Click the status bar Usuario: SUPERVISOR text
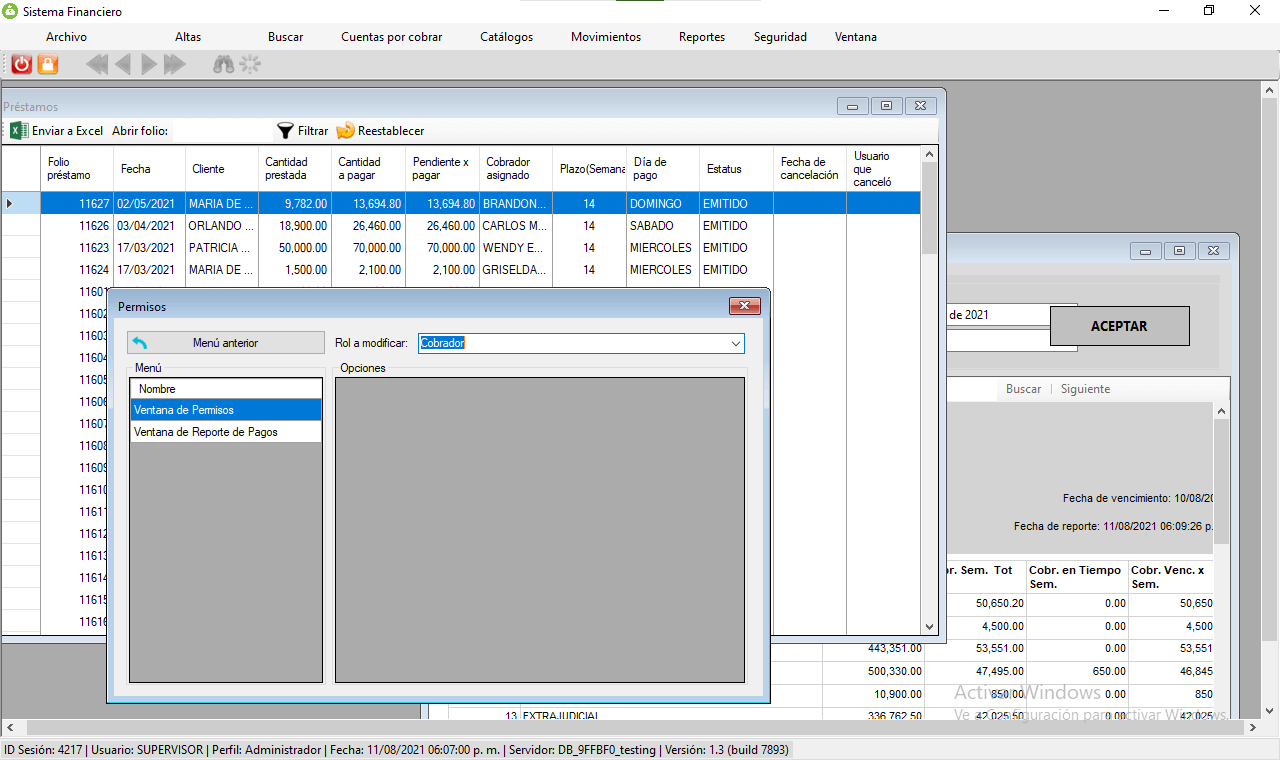This screenshot has width=1280, height=760. coord(147,750)
